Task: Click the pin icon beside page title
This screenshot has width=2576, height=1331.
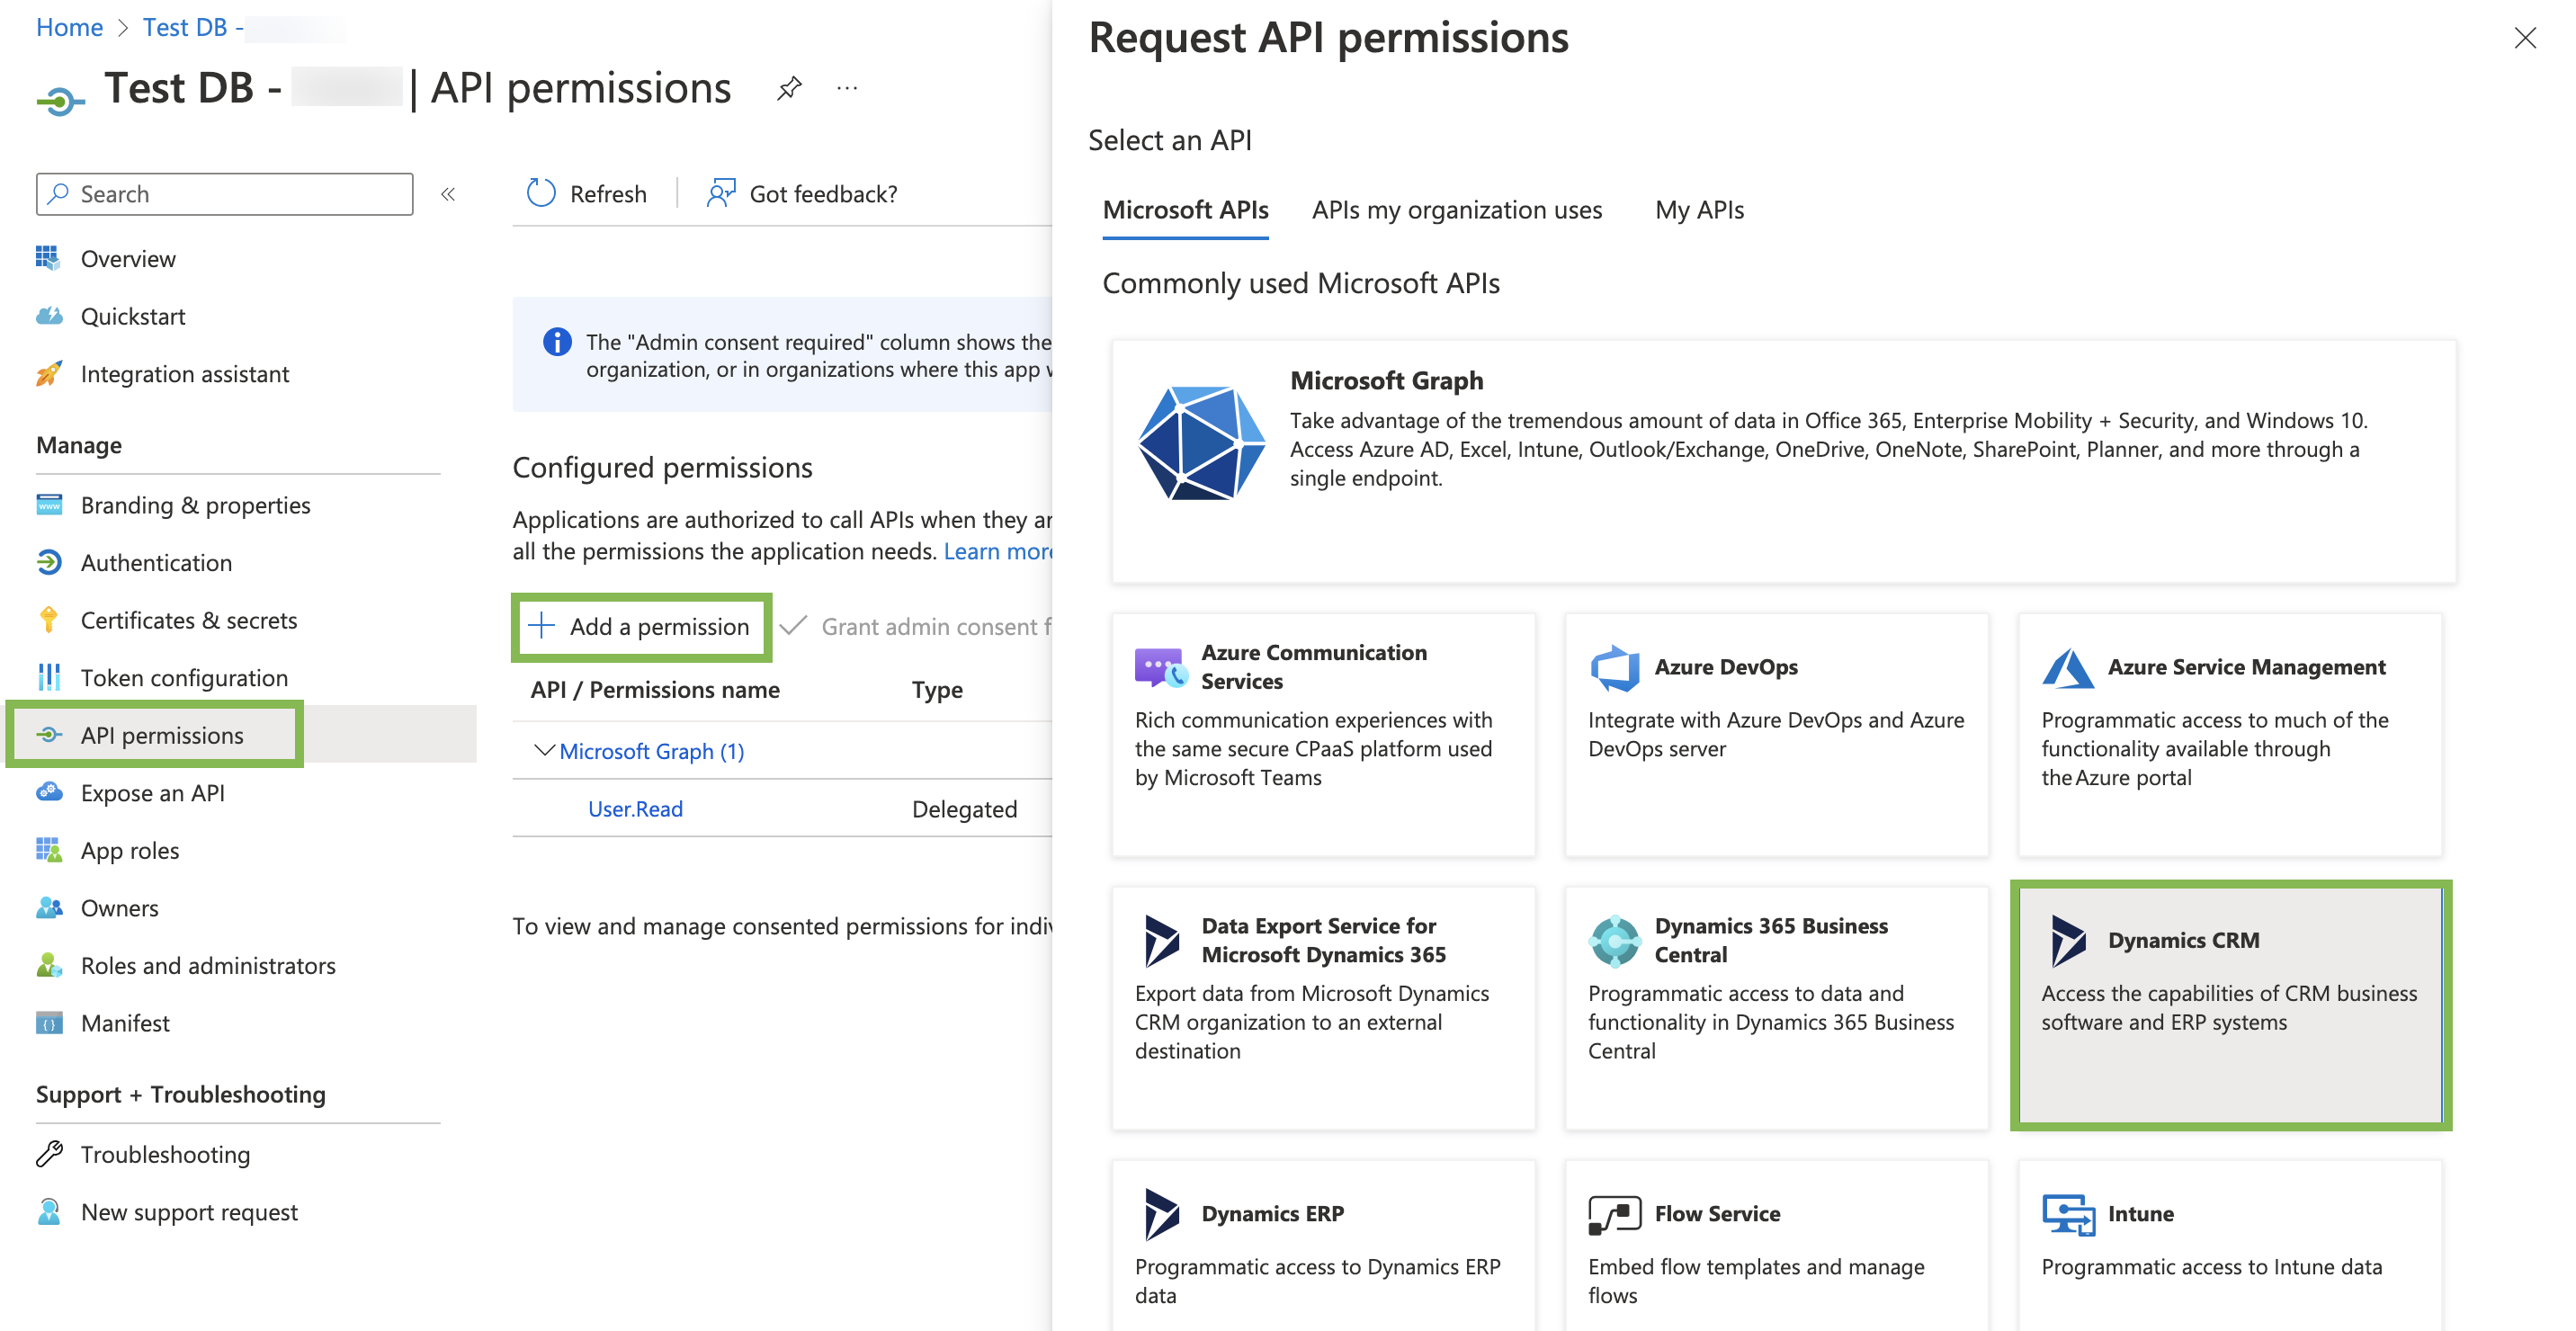Action: pos(789,88)
